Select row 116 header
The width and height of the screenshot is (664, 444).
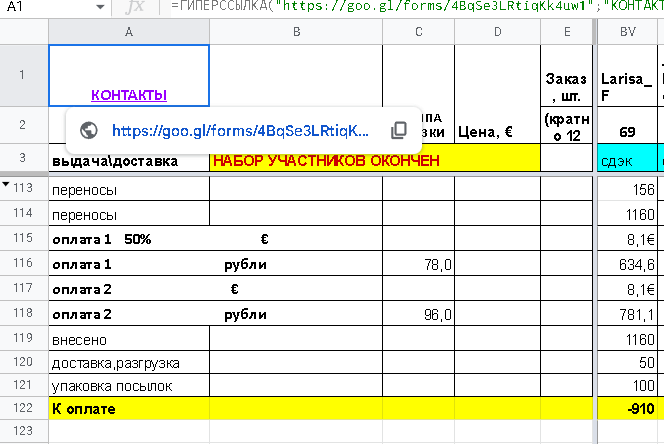[23, 265]
